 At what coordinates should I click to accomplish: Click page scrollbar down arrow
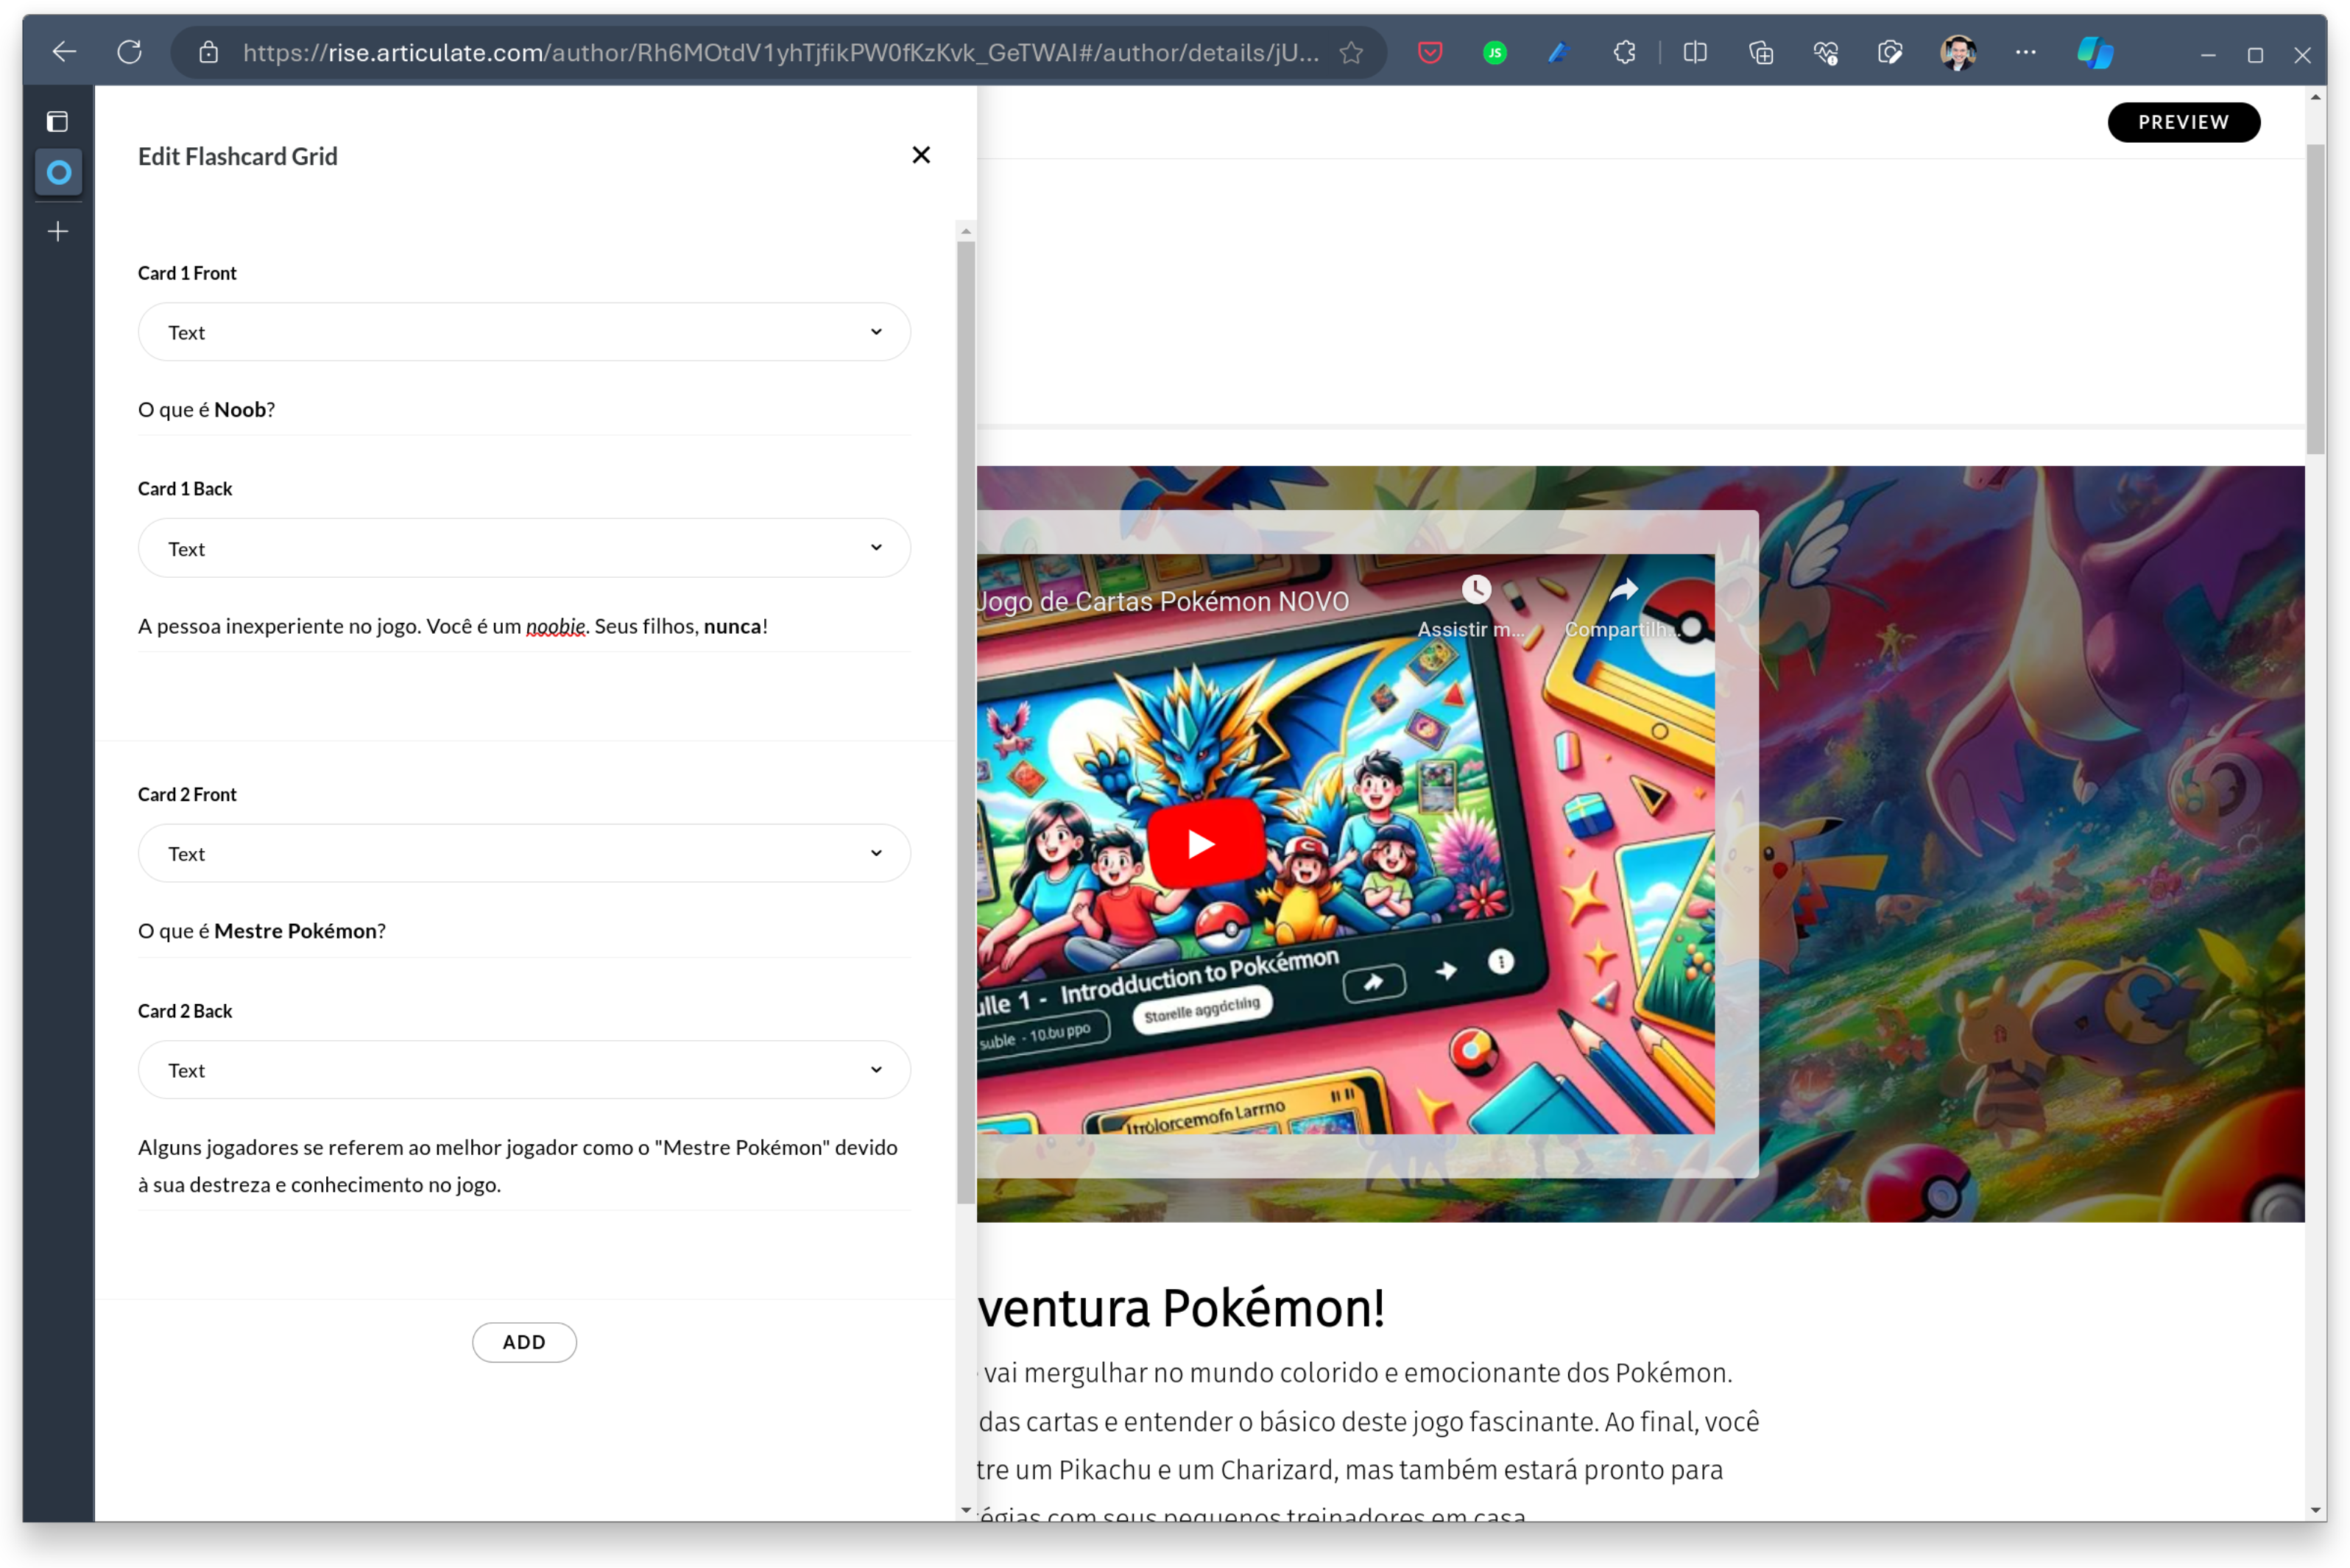(x=2315, y=1510)
